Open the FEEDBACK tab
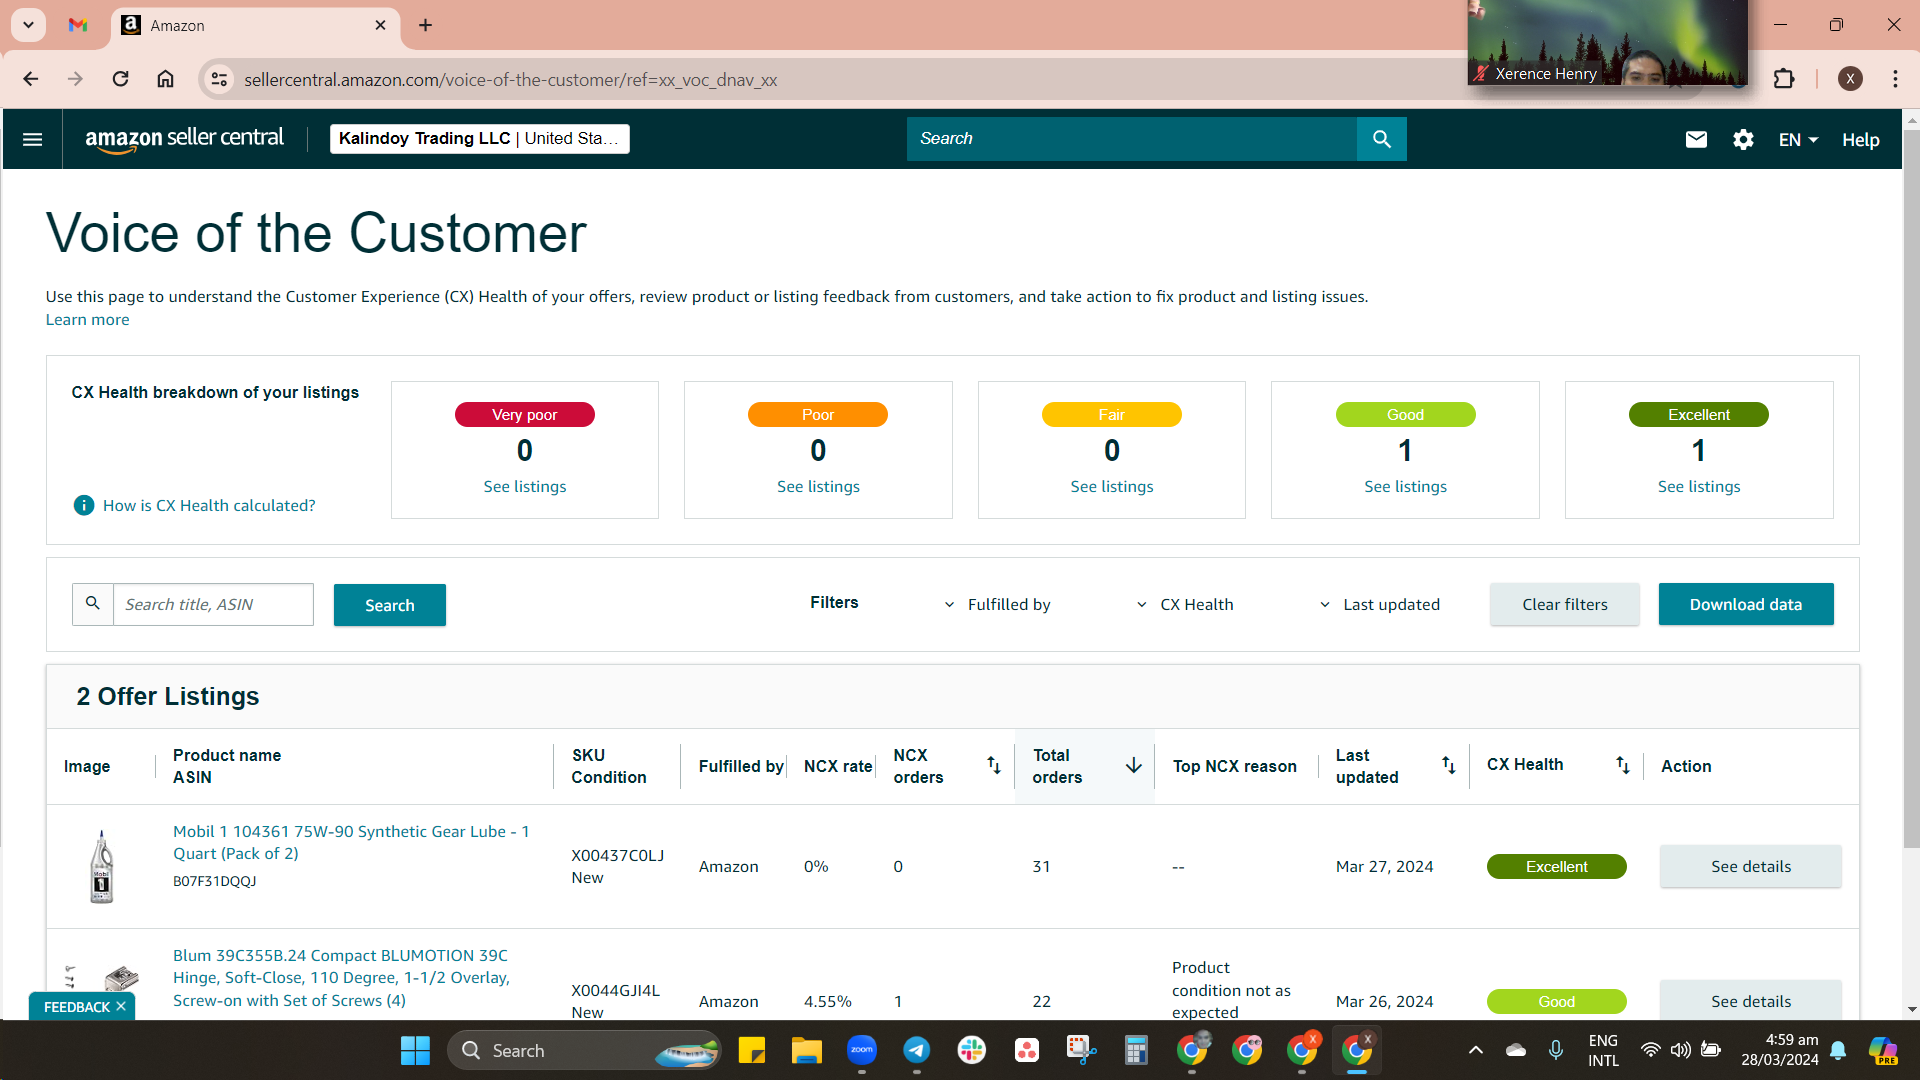This screenshot has width=1920, height=1080. 77,1007
